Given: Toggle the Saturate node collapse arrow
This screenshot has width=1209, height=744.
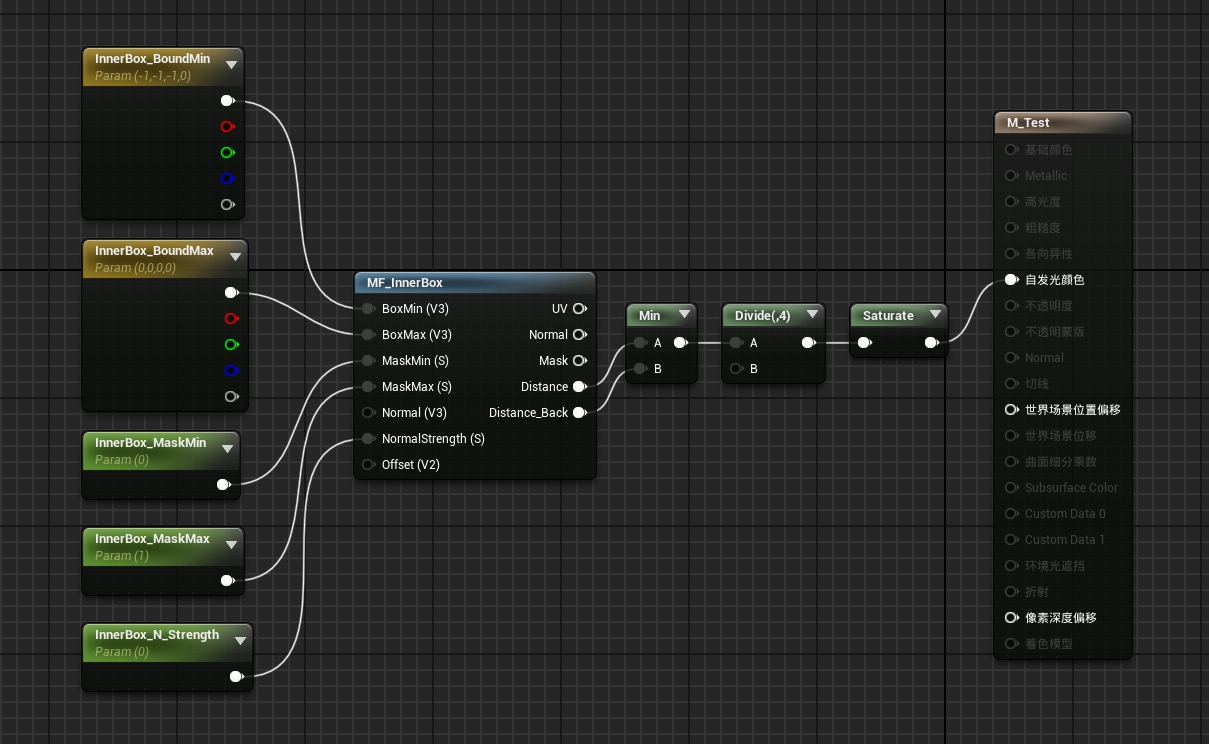Looking at the screenshot, I should click(x=935, y=315).
